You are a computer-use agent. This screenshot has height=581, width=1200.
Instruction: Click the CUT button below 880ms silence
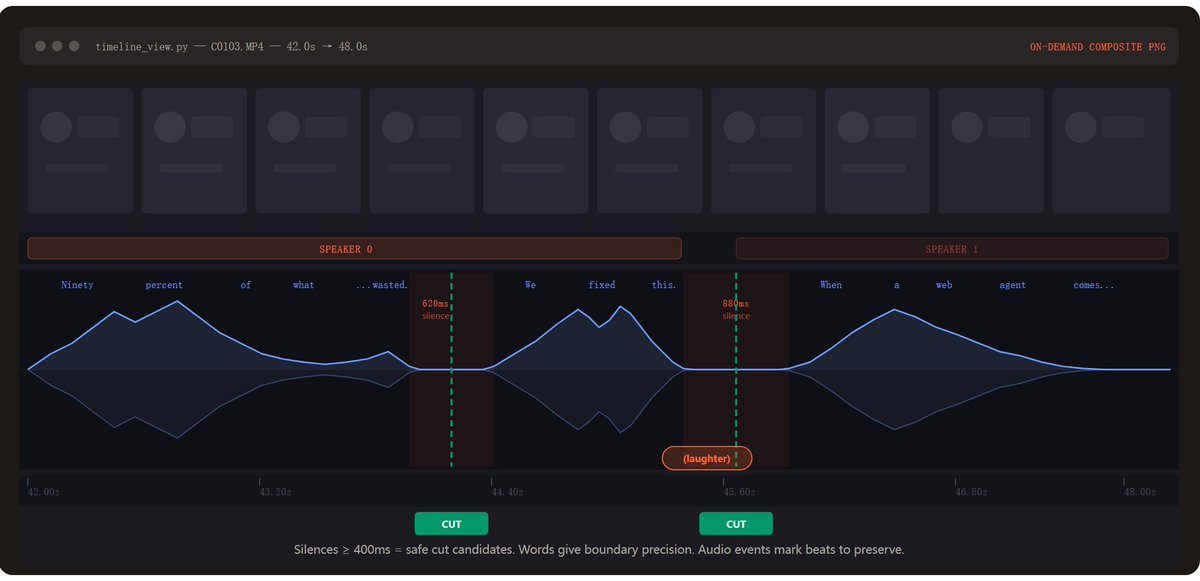point(736,524)
